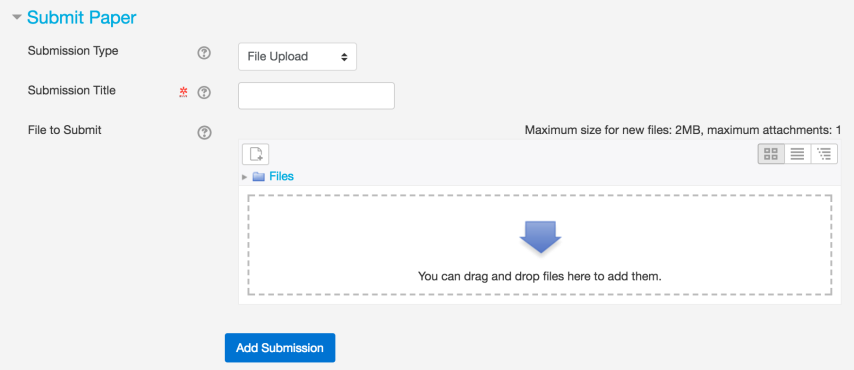Click the Add Submission button
This screenshot has height=370, width=854.
click(x=280, y=348)
